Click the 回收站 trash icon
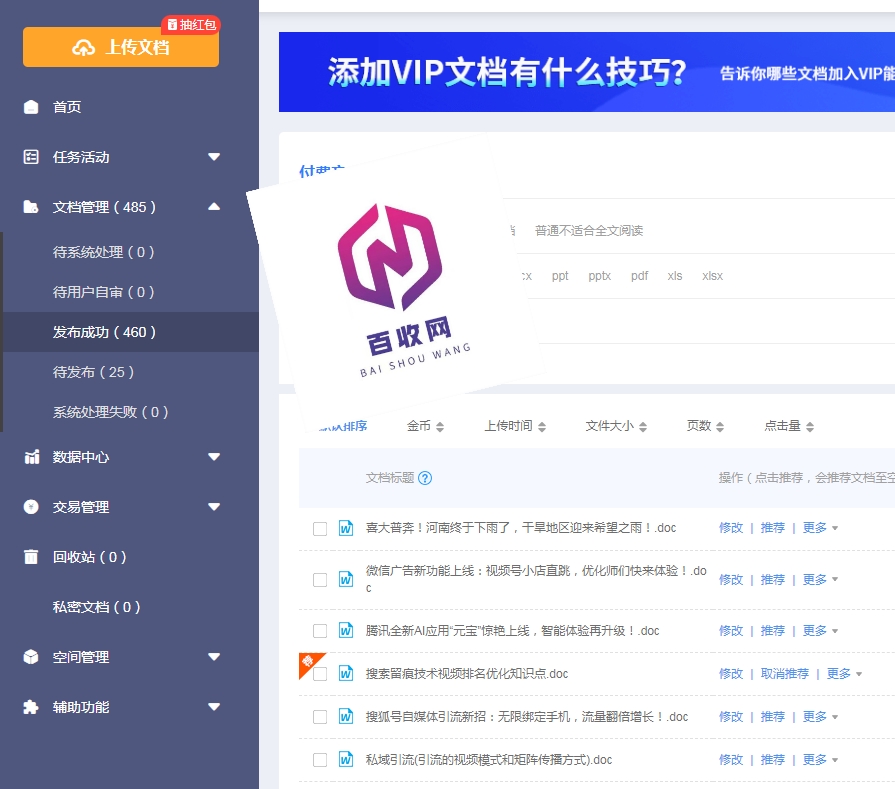Image resolution: width=895 pixels, height=789 pixels. pyautogui.click(x=31, y=557)
